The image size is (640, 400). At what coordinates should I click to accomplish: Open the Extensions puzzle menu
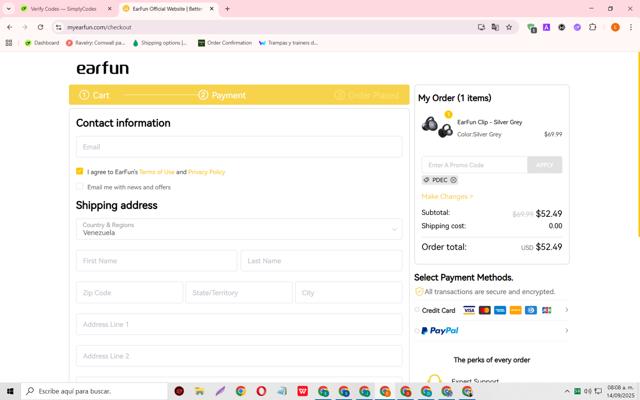point(593,27)
